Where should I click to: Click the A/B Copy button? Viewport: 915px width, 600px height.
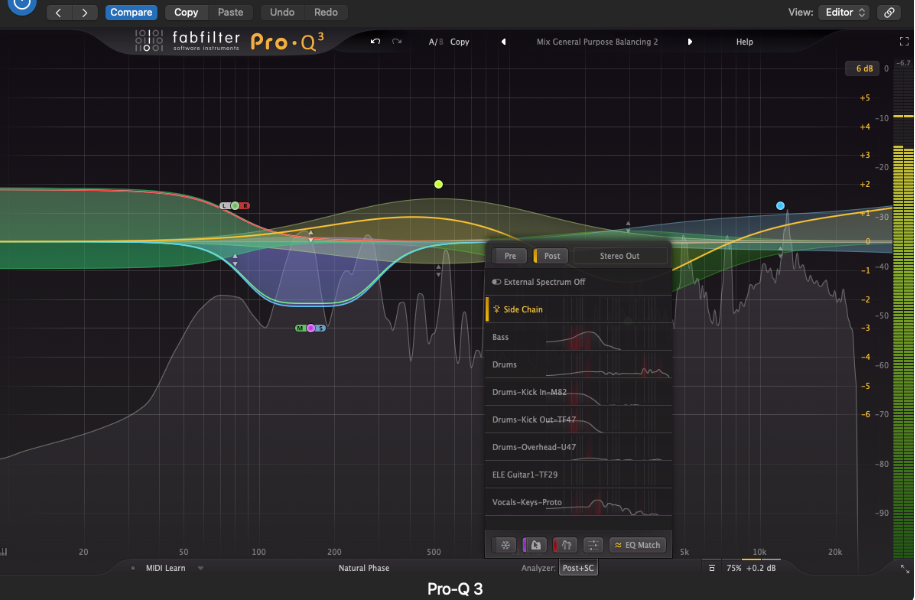pos(459,42)
